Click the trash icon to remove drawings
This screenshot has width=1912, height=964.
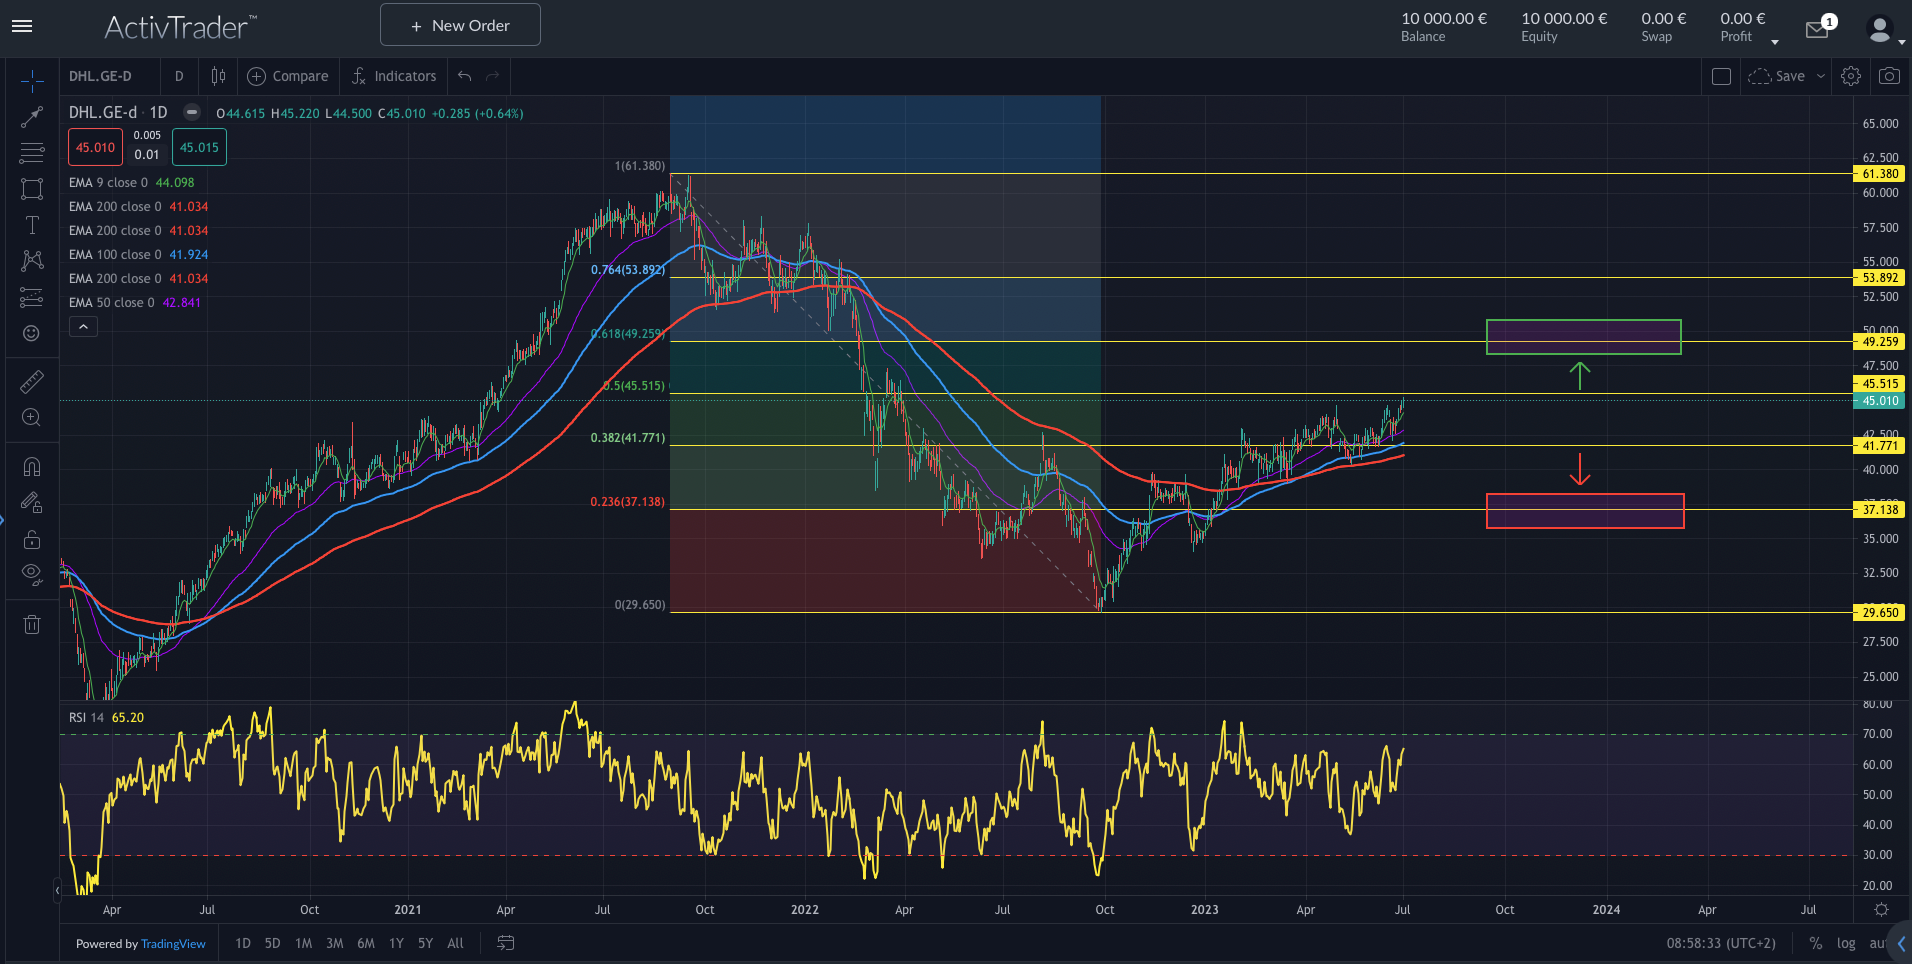pos(32,625)
